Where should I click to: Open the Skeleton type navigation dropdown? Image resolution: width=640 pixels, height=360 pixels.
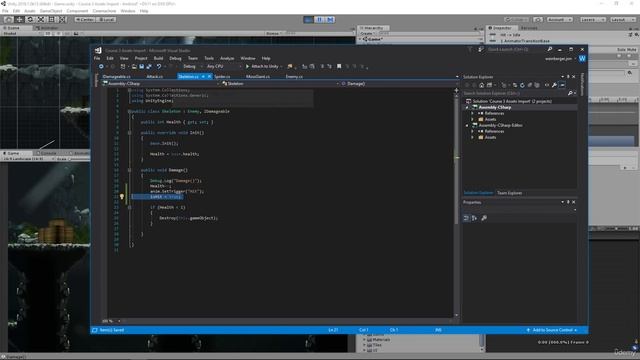tap(280, 83)
